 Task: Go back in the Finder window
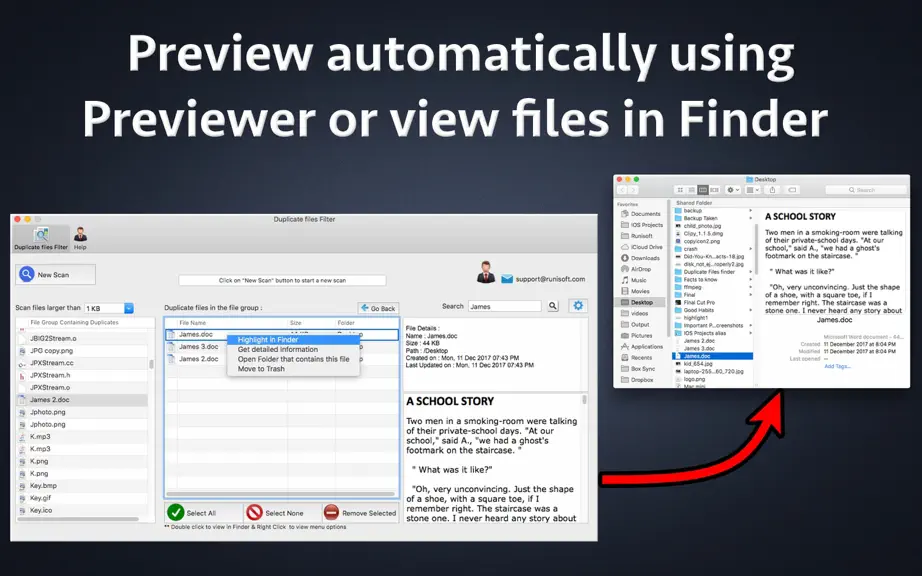(622, 190)
